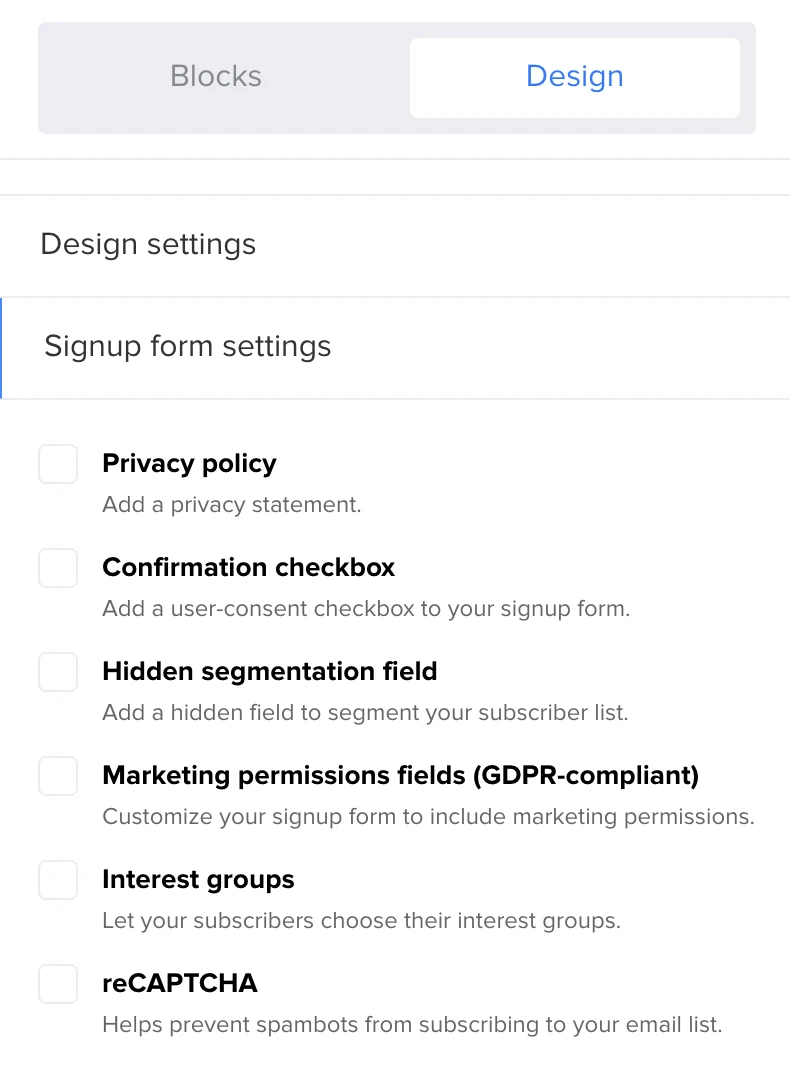The image size is (790, 1074).
Task: Enable the Privacy policy checkbox
Action: pos(58,465)
